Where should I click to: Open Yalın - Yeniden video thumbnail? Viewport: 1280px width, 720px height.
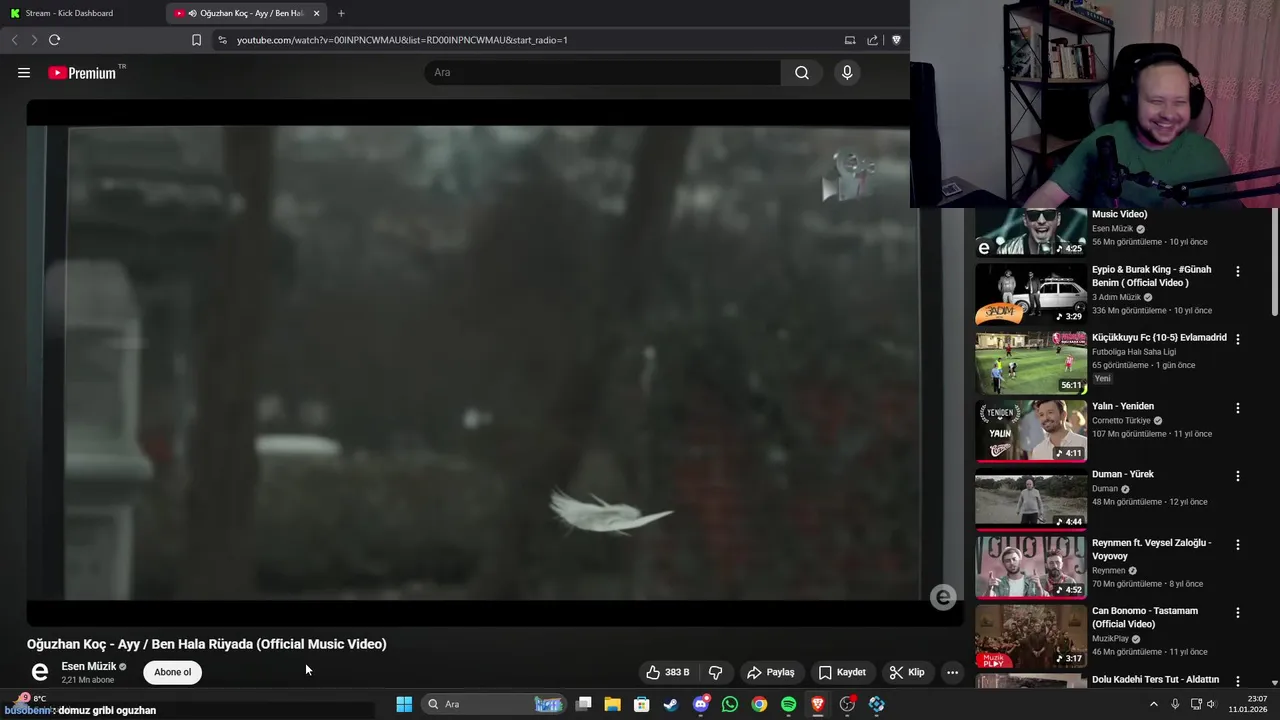point(1031,431)
